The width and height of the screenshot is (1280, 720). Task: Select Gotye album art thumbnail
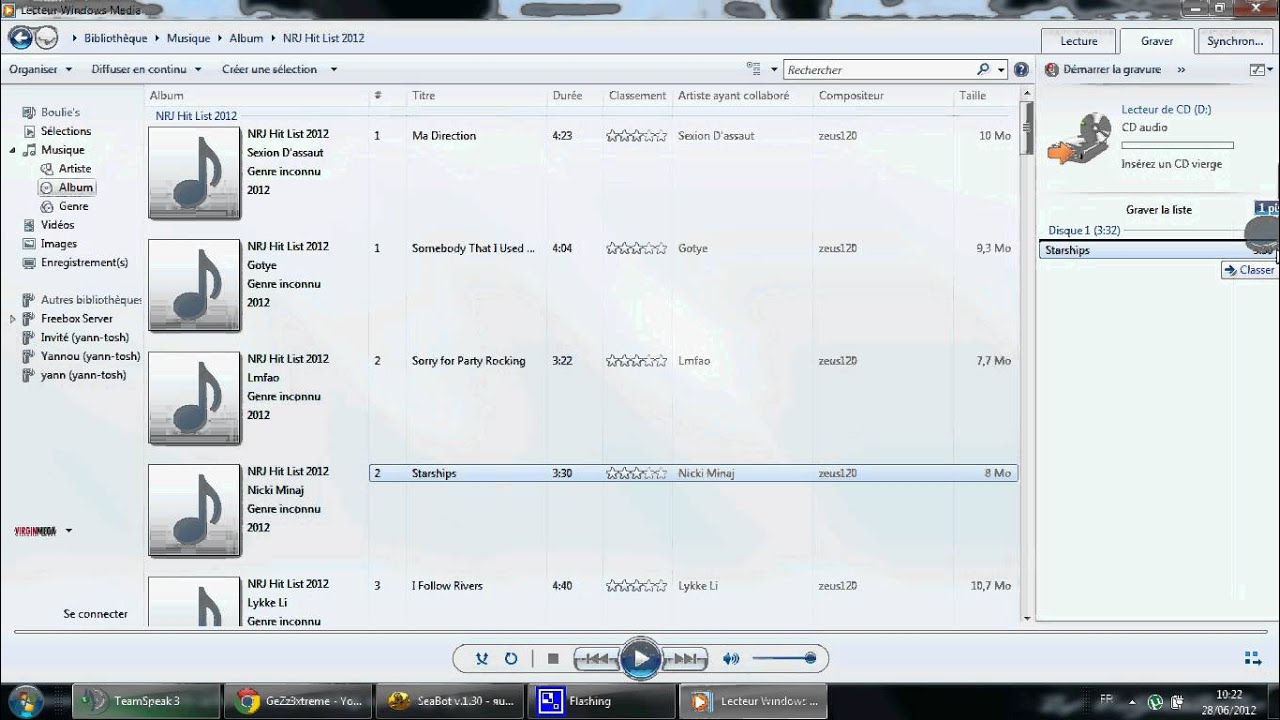(195, 285)
